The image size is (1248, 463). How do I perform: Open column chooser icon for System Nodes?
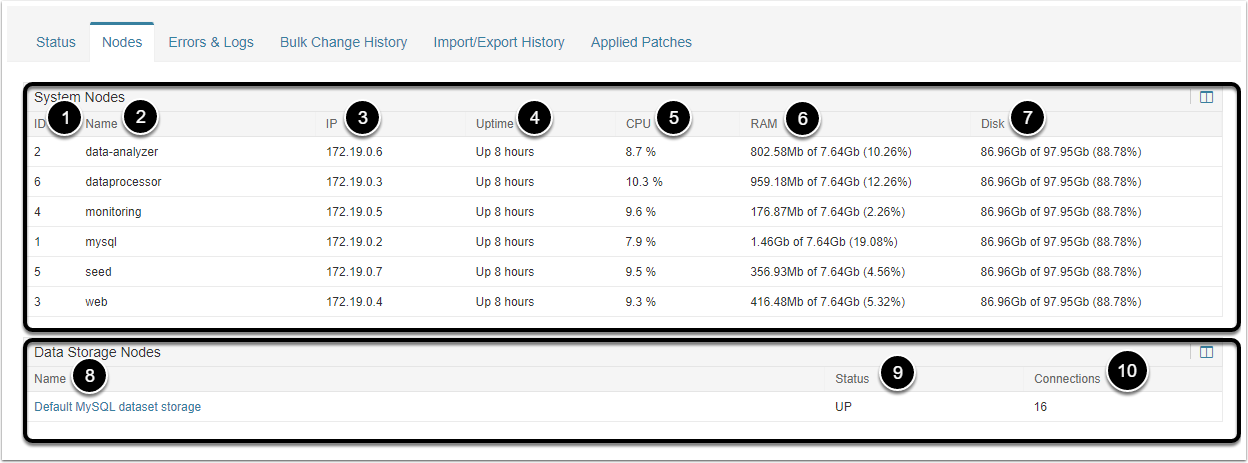(x=1206, y=97)
